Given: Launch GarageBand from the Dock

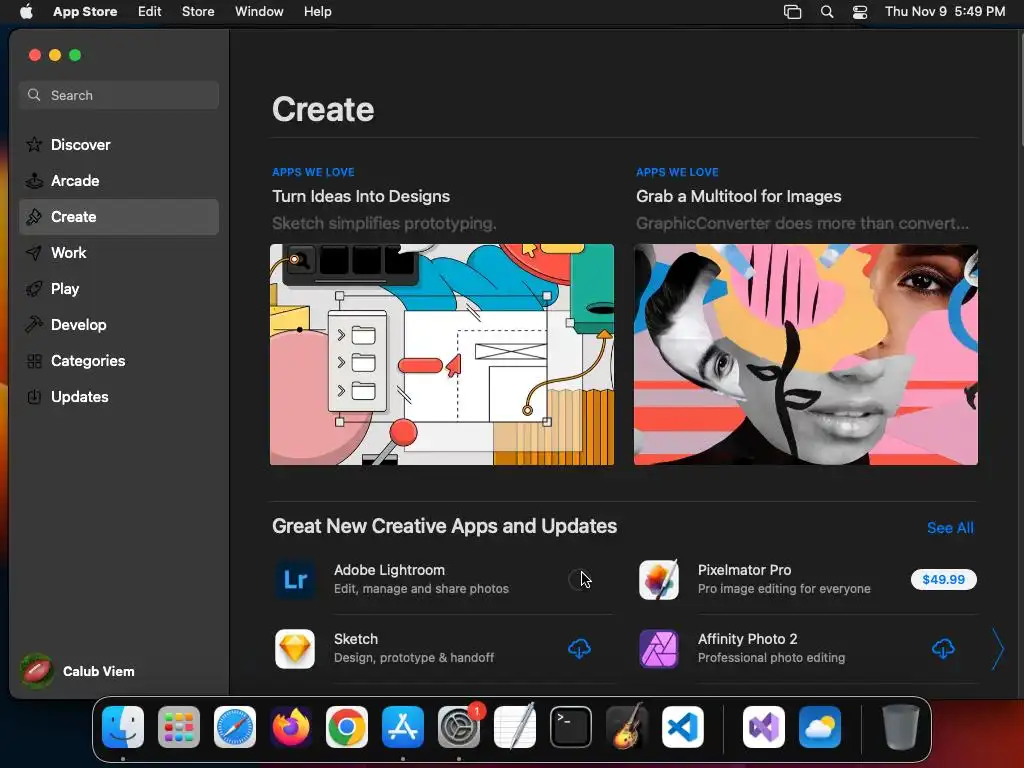Looking at the screenshot, I should click(x=627, y=727).
